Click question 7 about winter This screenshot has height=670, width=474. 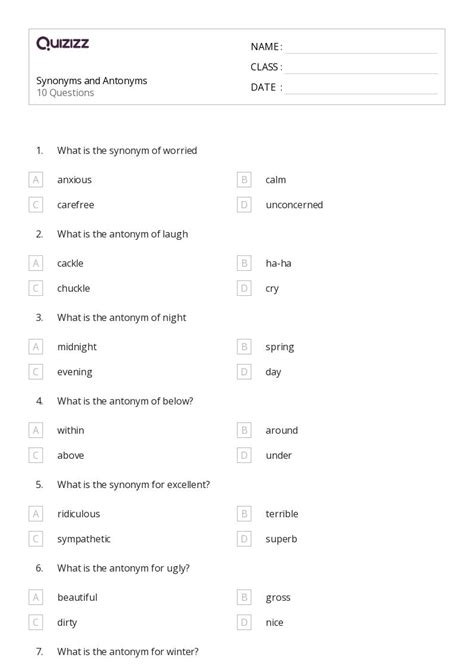(128, 652)
